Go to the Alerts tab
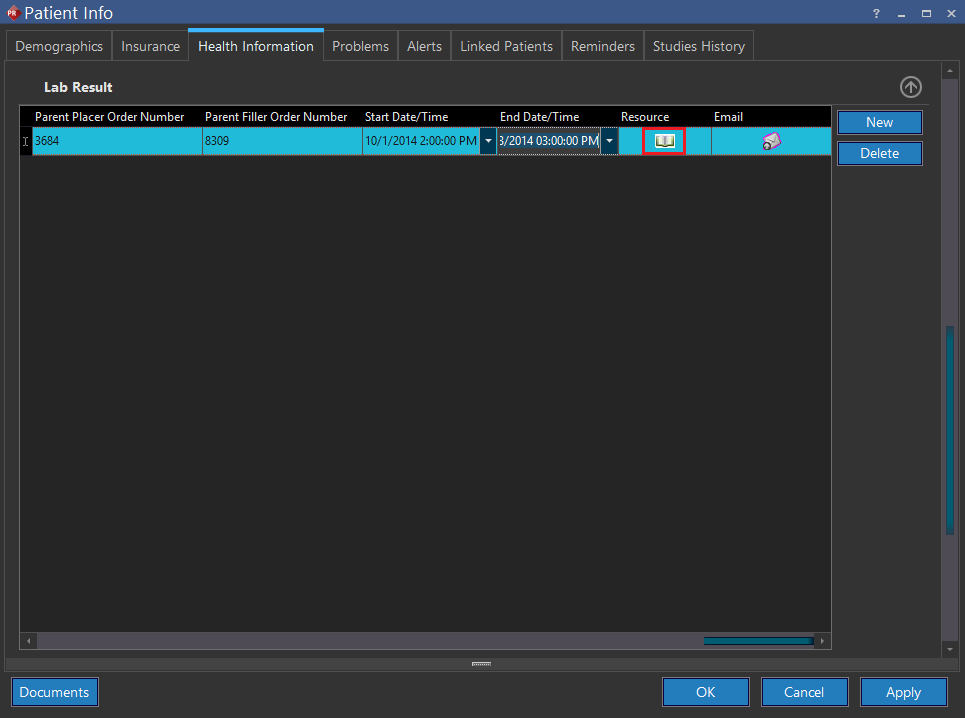This screenshot has height=718, width=965. 424,46
